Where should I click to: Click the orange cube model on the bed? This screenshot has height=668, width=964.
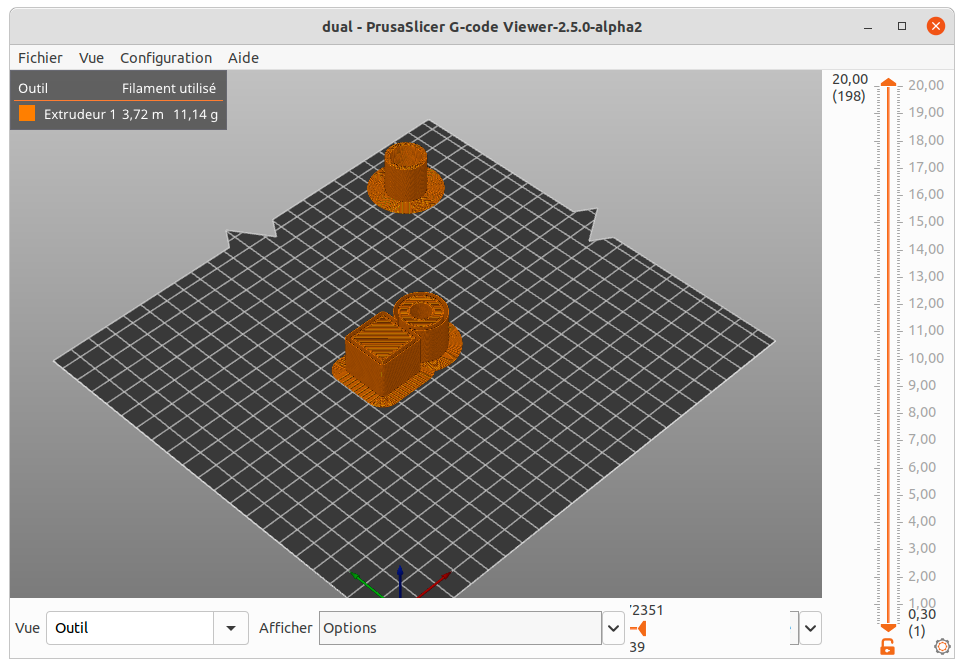(x=381, y=353)
